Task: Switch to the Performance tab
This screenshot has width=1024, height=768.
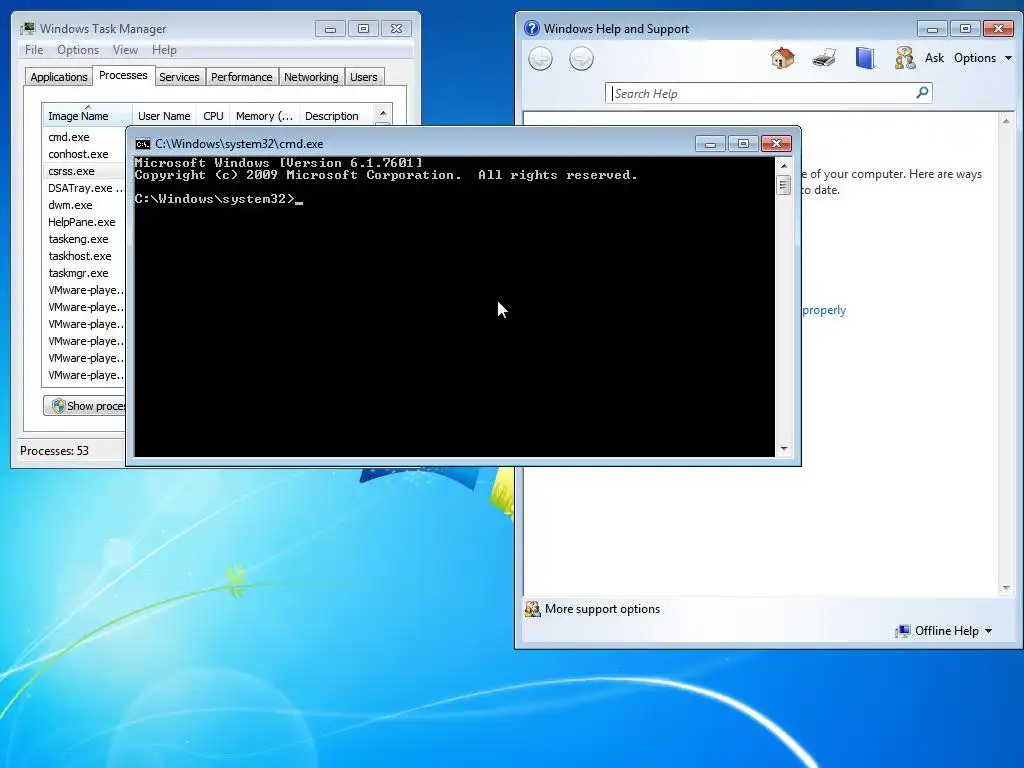Action: pos(241,77)
